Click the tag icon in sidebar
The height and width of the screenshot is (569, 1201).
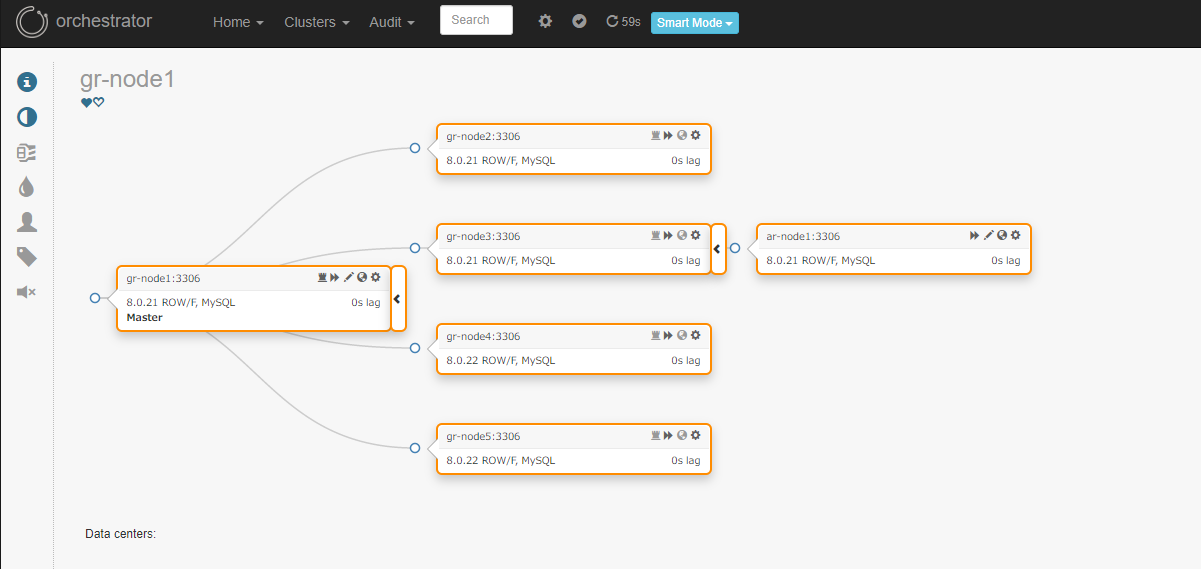27,257
